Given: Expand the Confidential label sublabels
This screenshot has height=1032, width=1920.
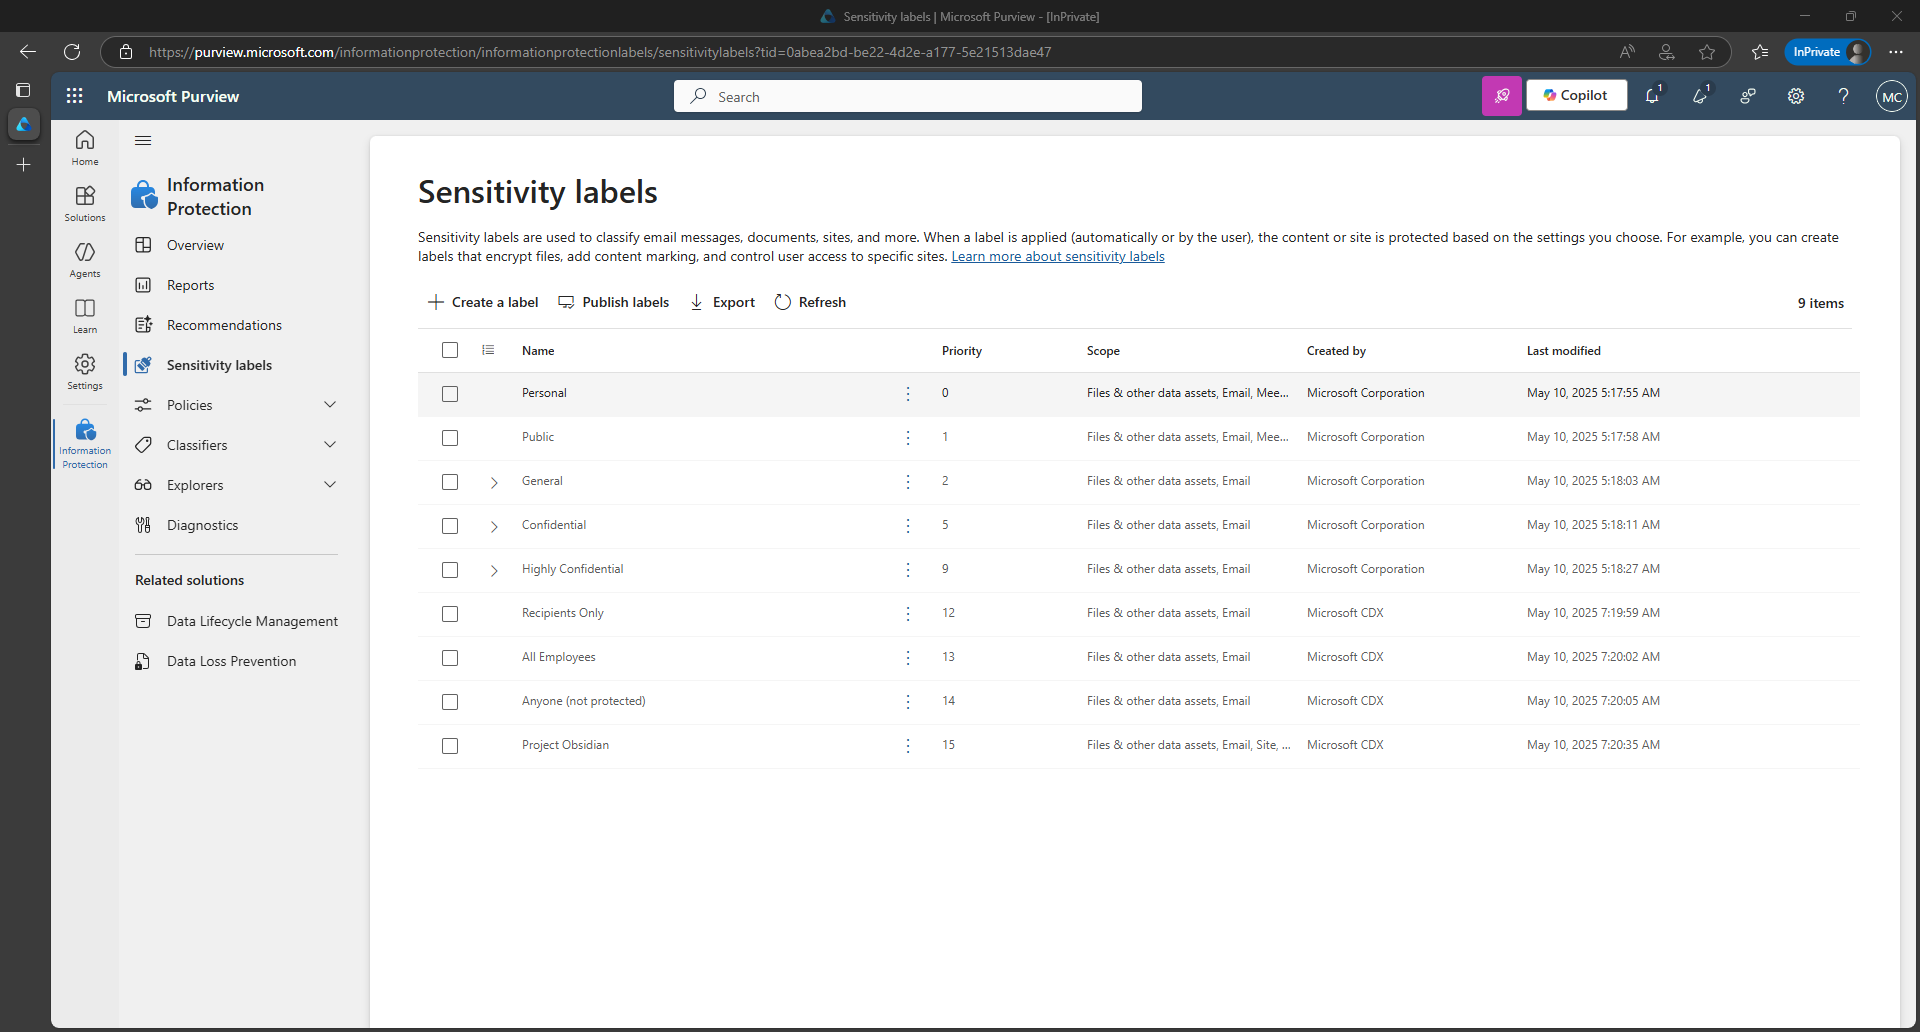Looking at the screenshot, I should click(494, 527).
